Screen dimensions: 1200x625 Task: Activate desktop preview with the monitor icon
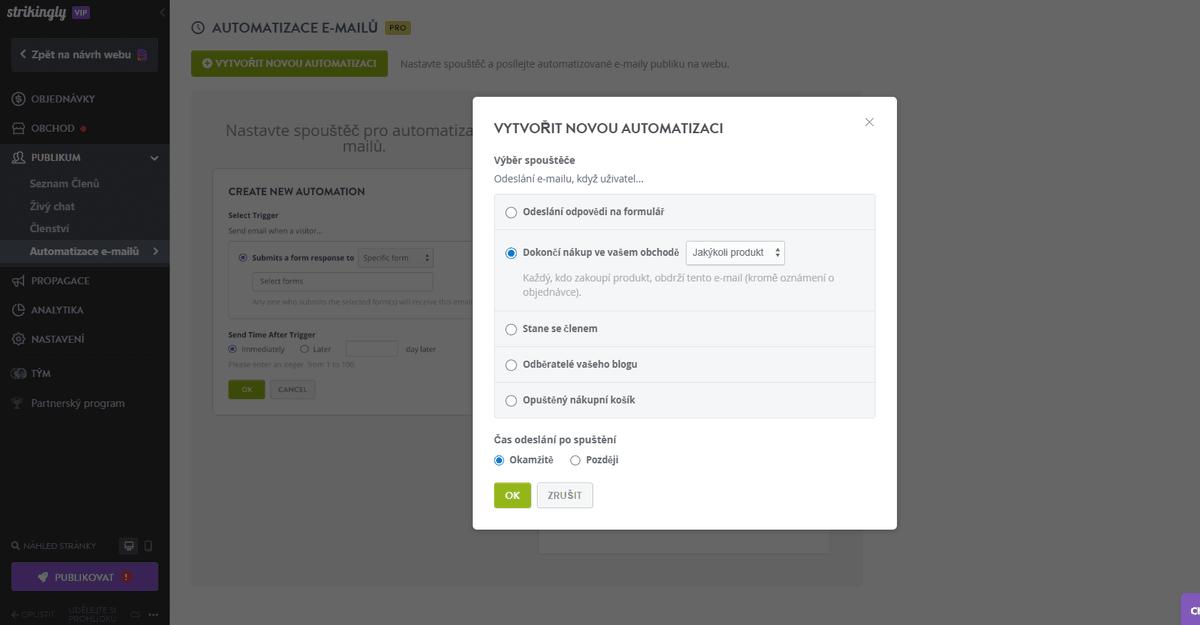(128, 546)
